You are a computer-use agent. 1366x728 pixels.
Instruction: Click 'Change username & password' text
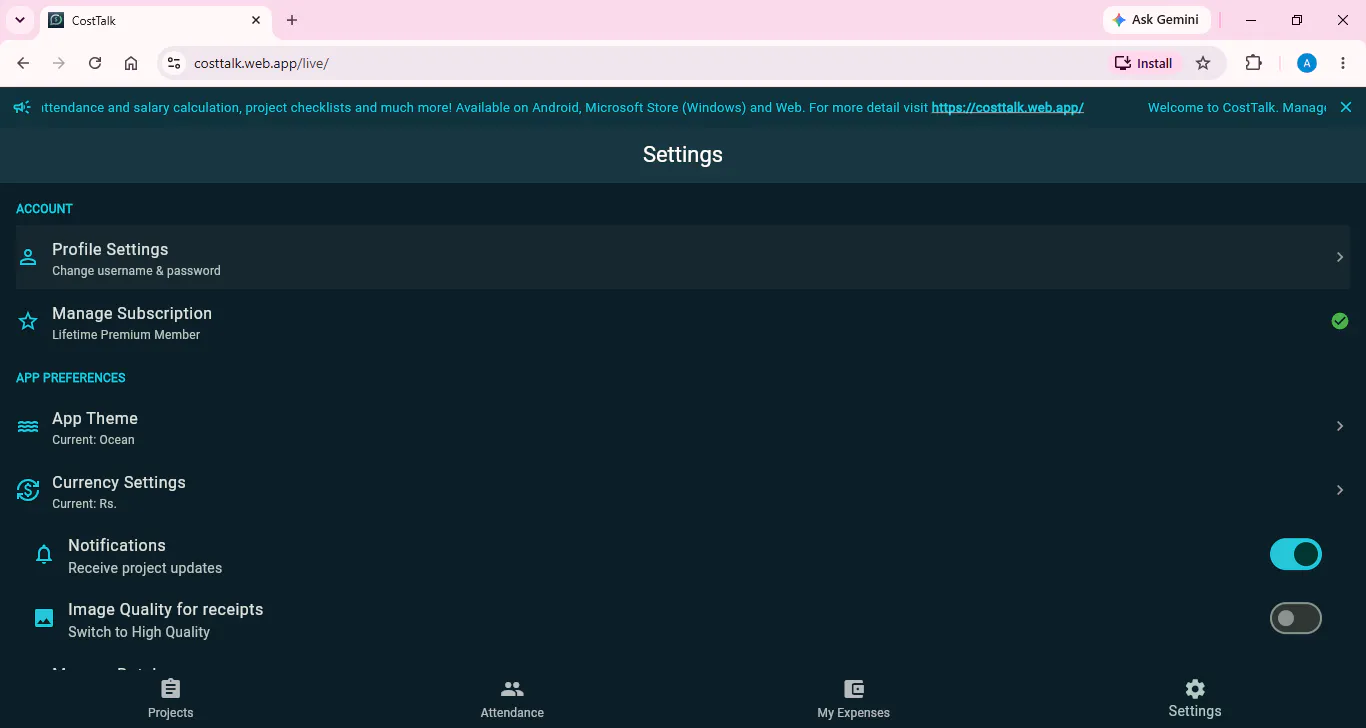(x=136, y=271)
